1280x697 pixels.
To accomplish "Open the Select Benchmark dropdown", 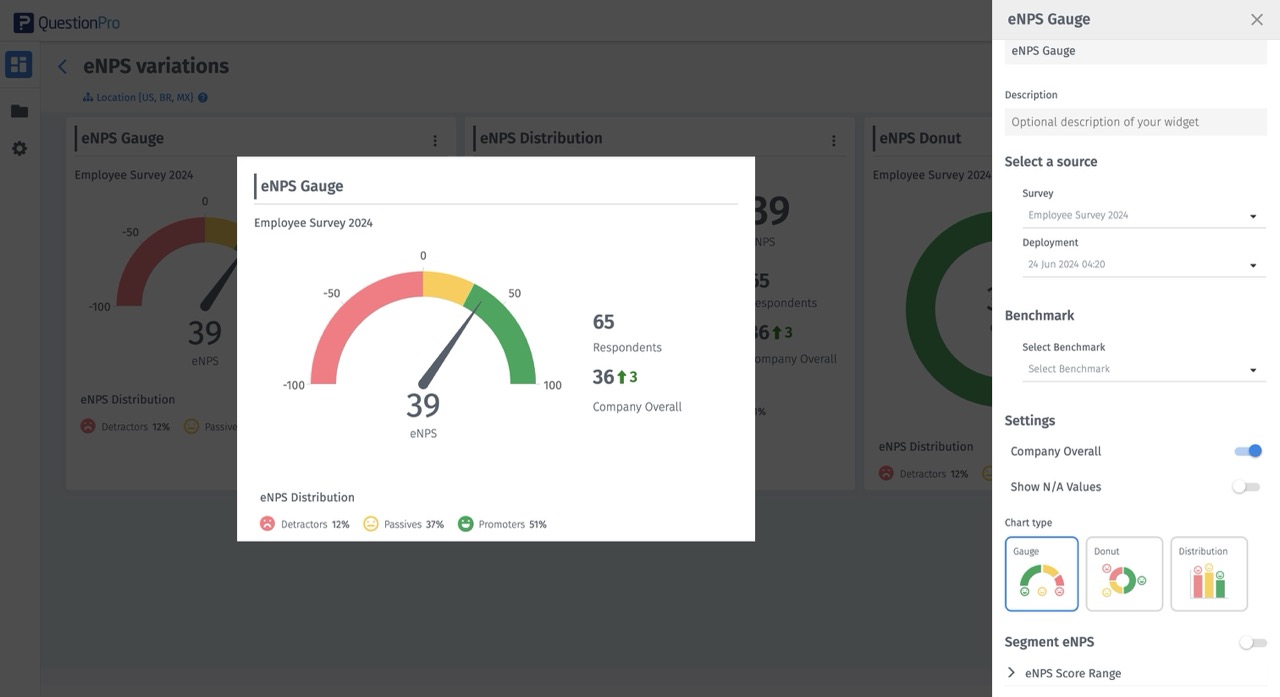I will [x=1142, y=369].
